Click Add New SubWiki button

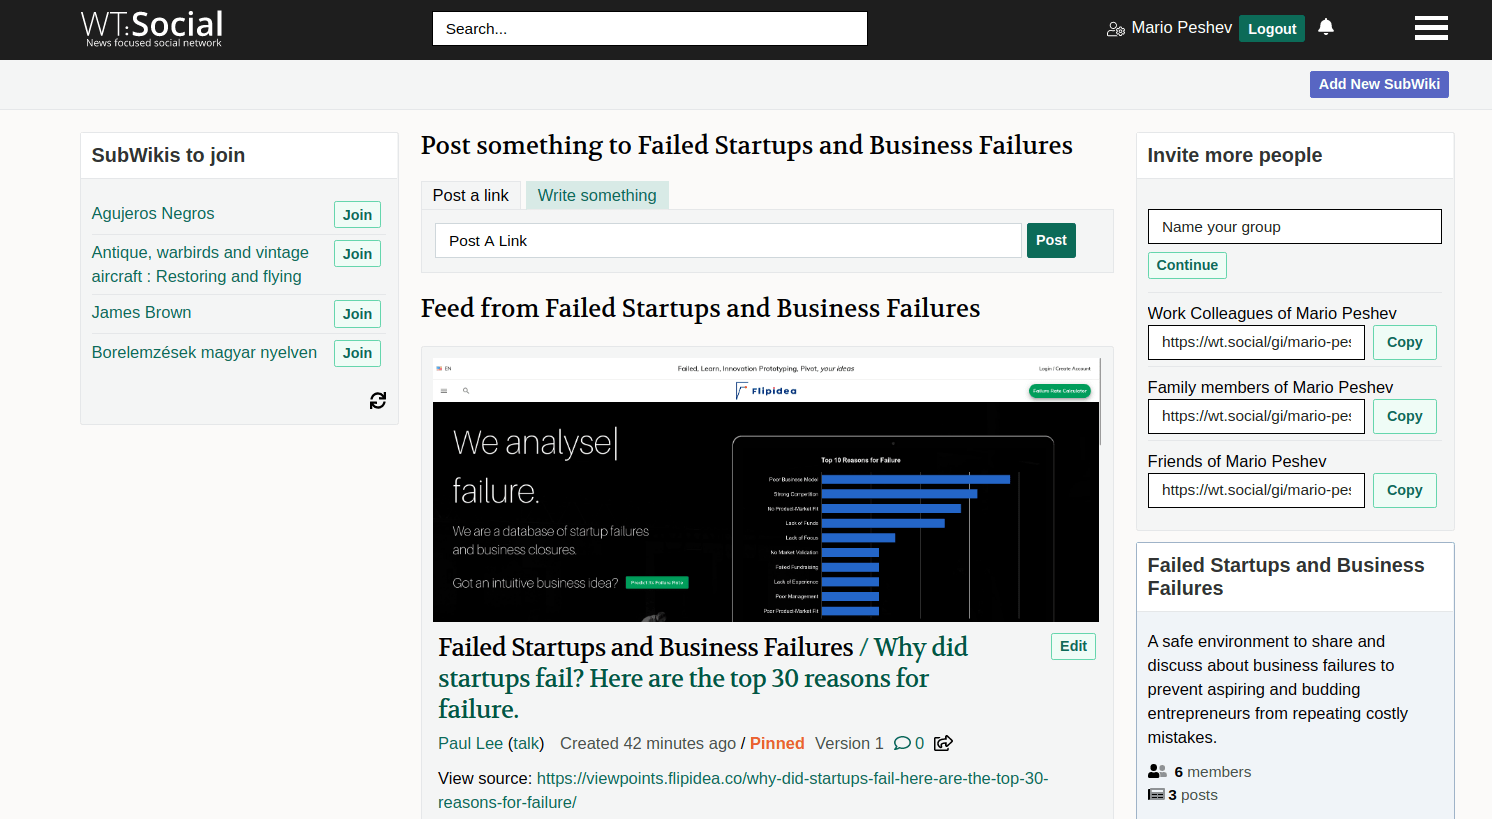tap(1379, 84)
